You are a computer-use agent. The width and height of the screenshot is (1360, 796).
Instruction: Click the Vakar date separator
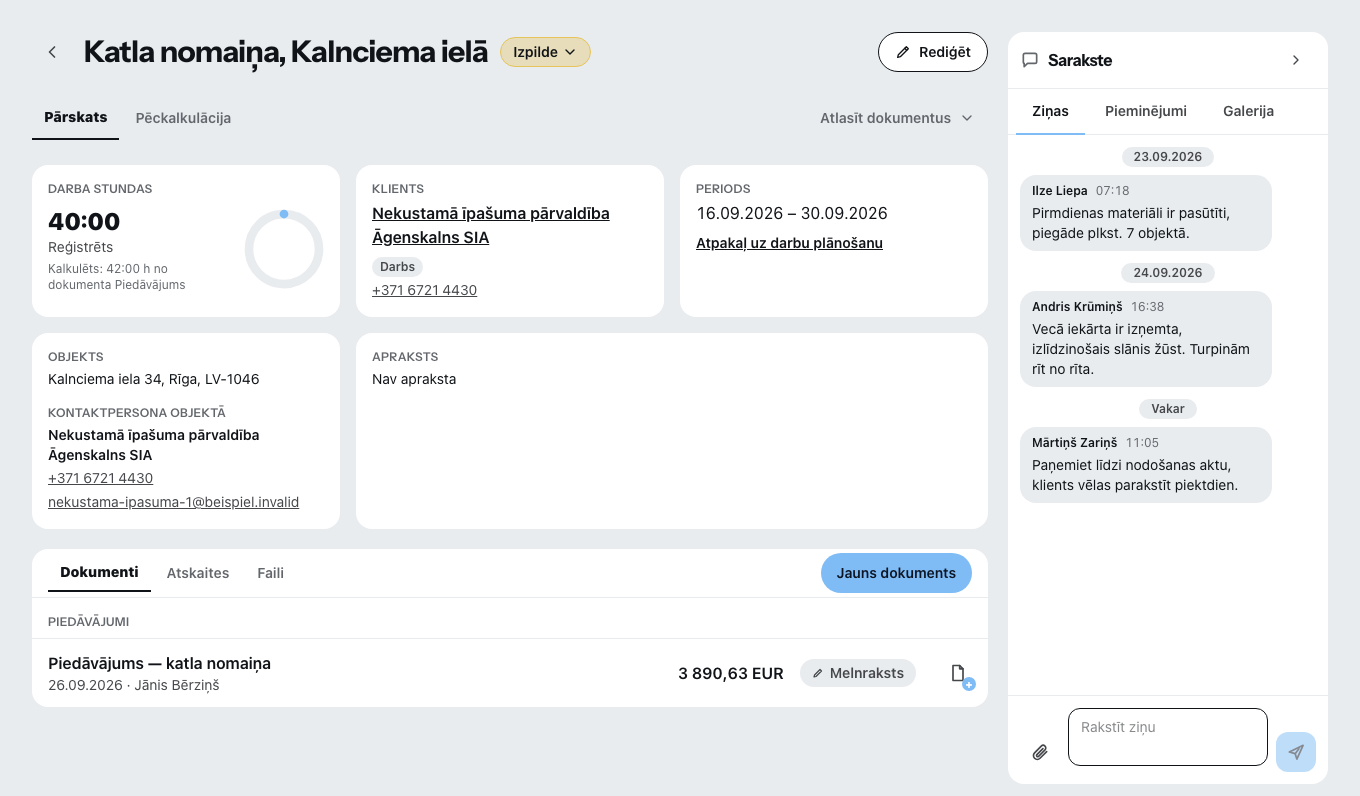(x=1168, y=409)
